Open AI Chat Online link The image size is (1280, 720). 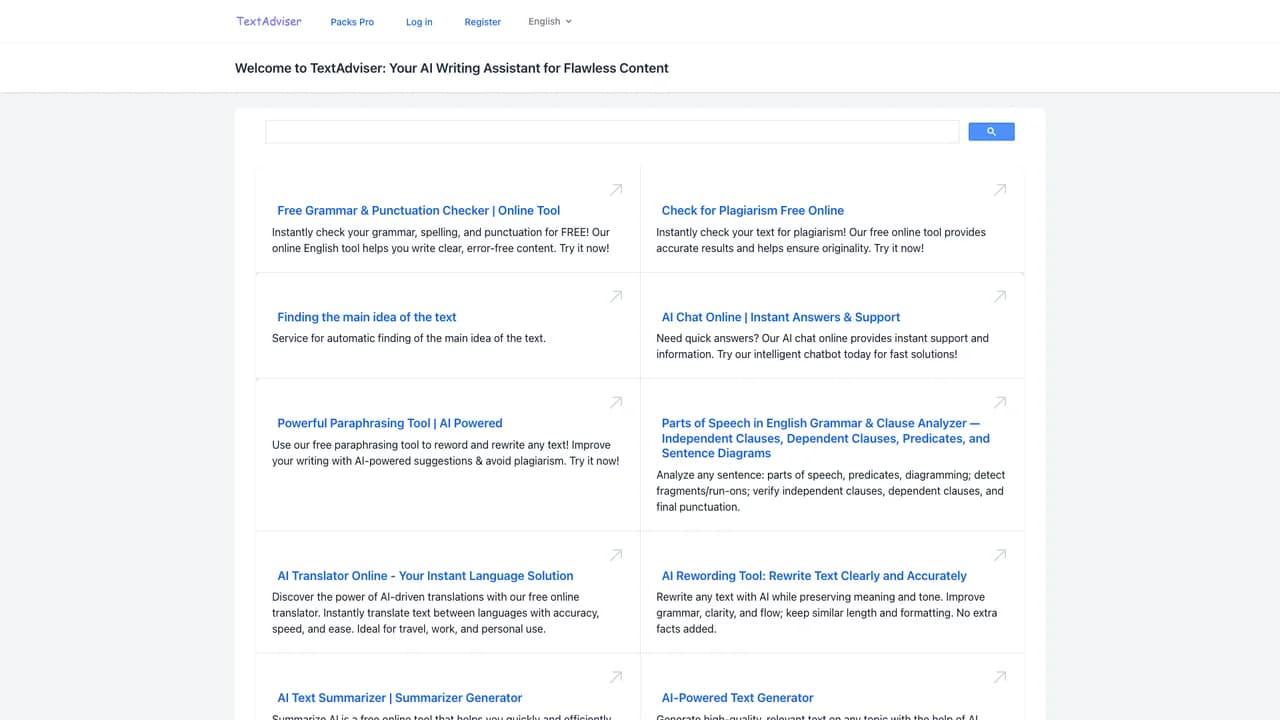[781, 317]
